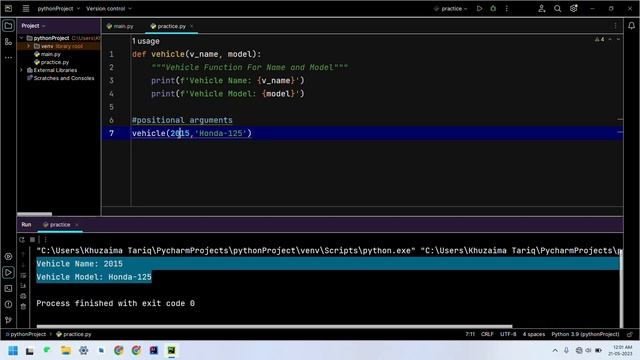
Task: Toggle scroll to end in console
Action: 23,286
